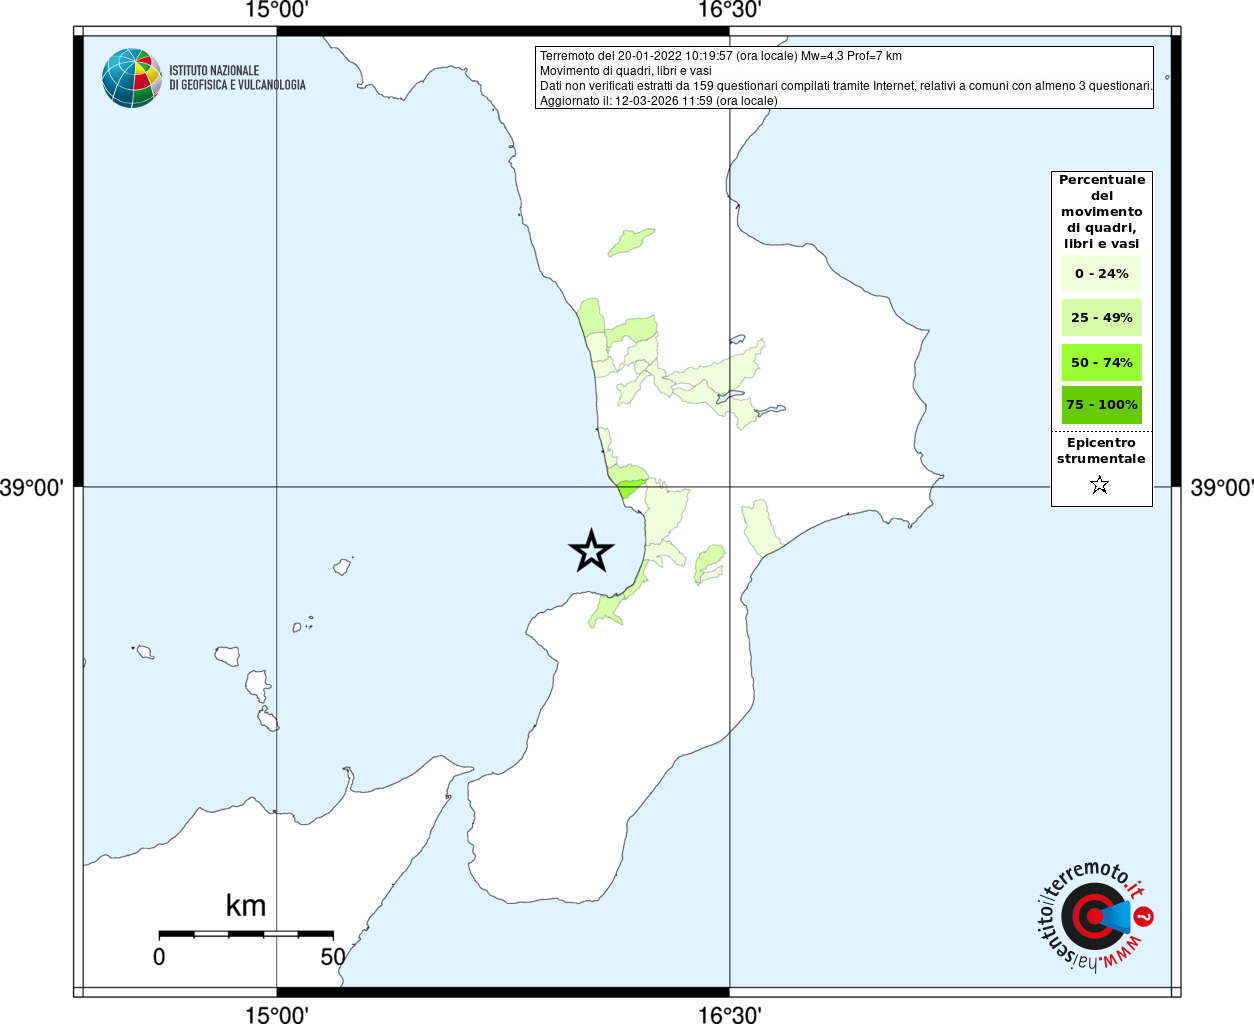Select the 0 - 24% legend swatch
The image size is (1254, 1024).
(1101, 273)
